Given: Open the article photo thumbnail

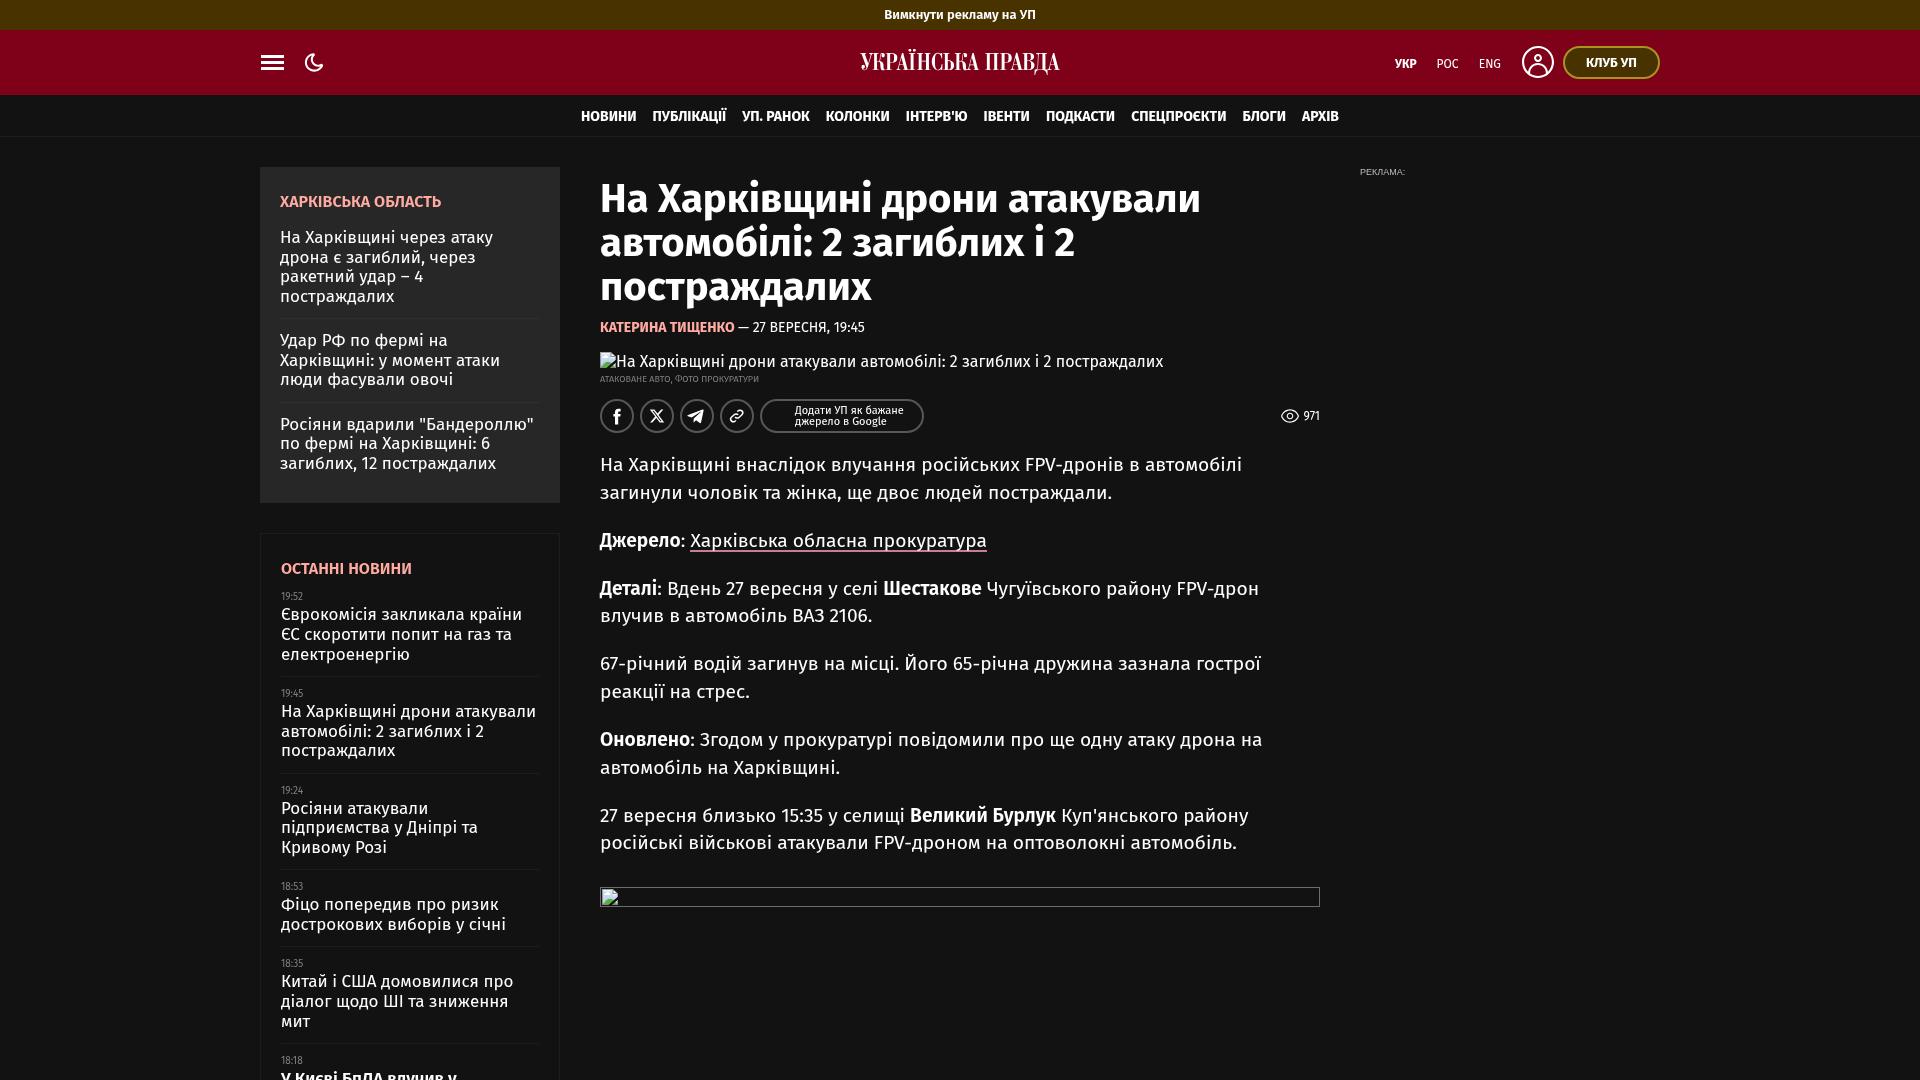Looking at the screenshot, I should pos(881,362).
